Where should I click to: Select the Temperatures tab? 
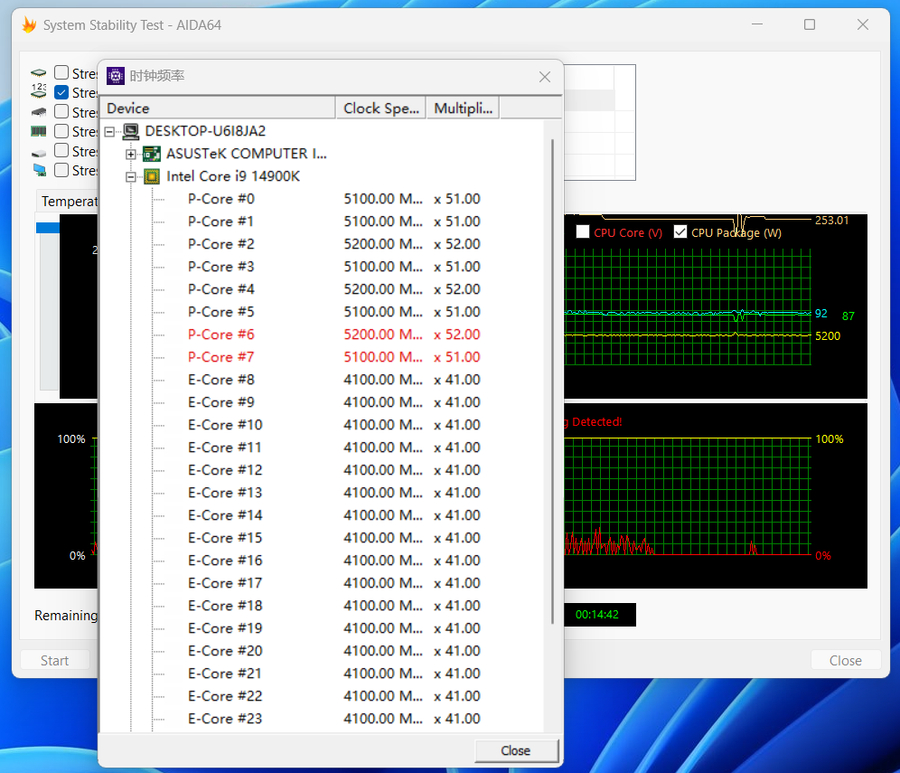click(x=68, y=201)
